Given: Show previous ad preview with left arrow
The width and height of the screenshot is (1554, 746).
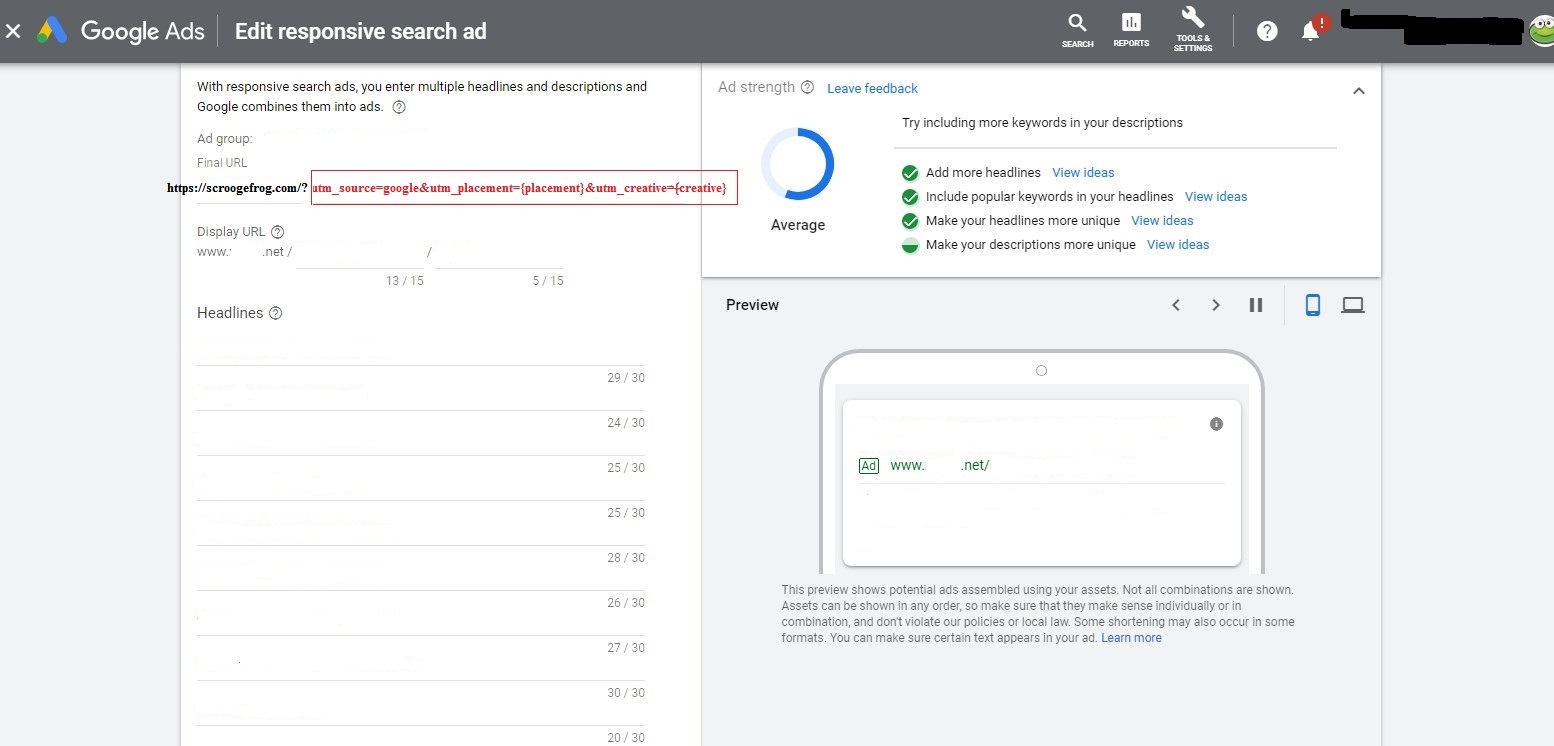Looking at the screenshot, I should [x=1176, y=305].
